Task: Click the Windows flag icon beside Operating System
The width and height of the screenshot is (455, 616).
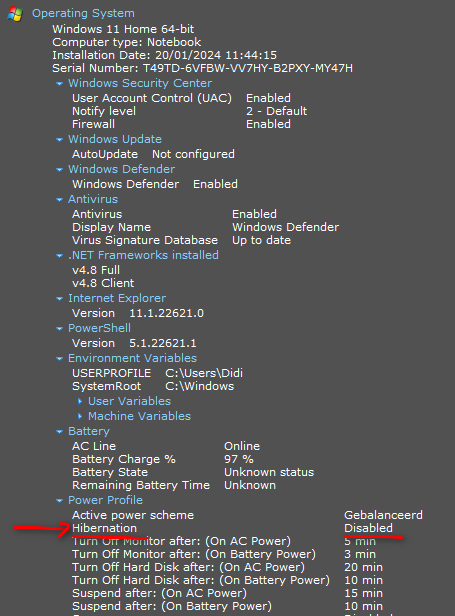Action: (x=15, y=14)
